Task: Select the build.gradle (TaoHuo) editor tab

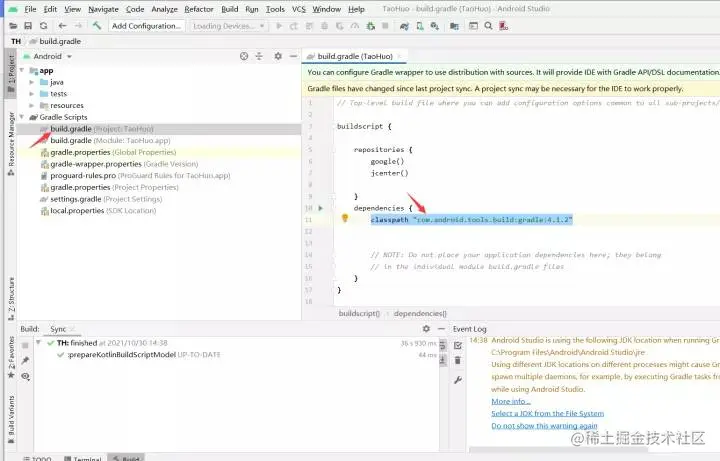Action: 354,56
